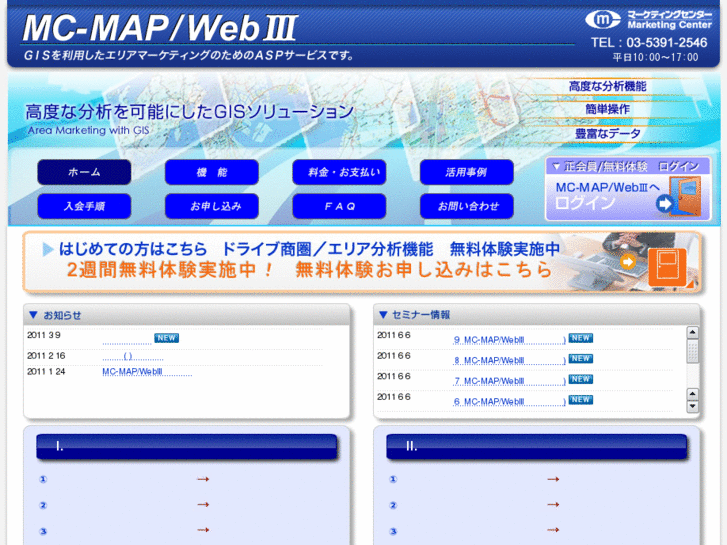Screen dimensions: 727x545
Task: Click TEL : 03-5391-2546 text
Action: click(x=649, y=43)
